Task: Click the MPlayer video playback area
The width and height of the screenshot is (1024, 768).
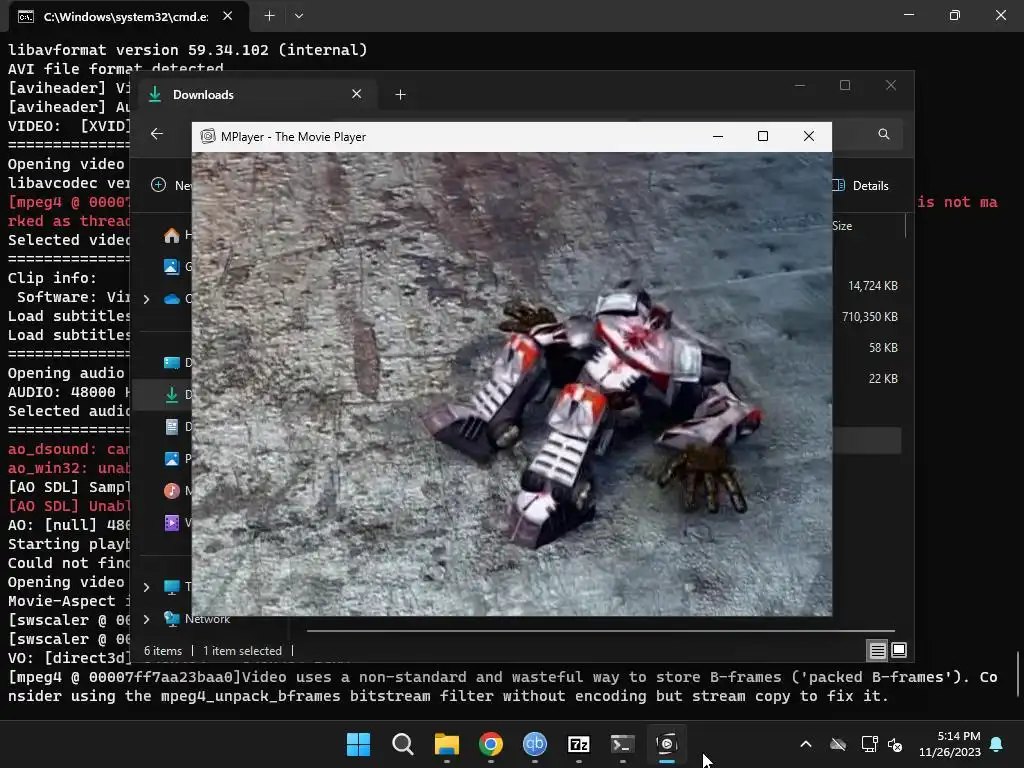Action: 512,384
